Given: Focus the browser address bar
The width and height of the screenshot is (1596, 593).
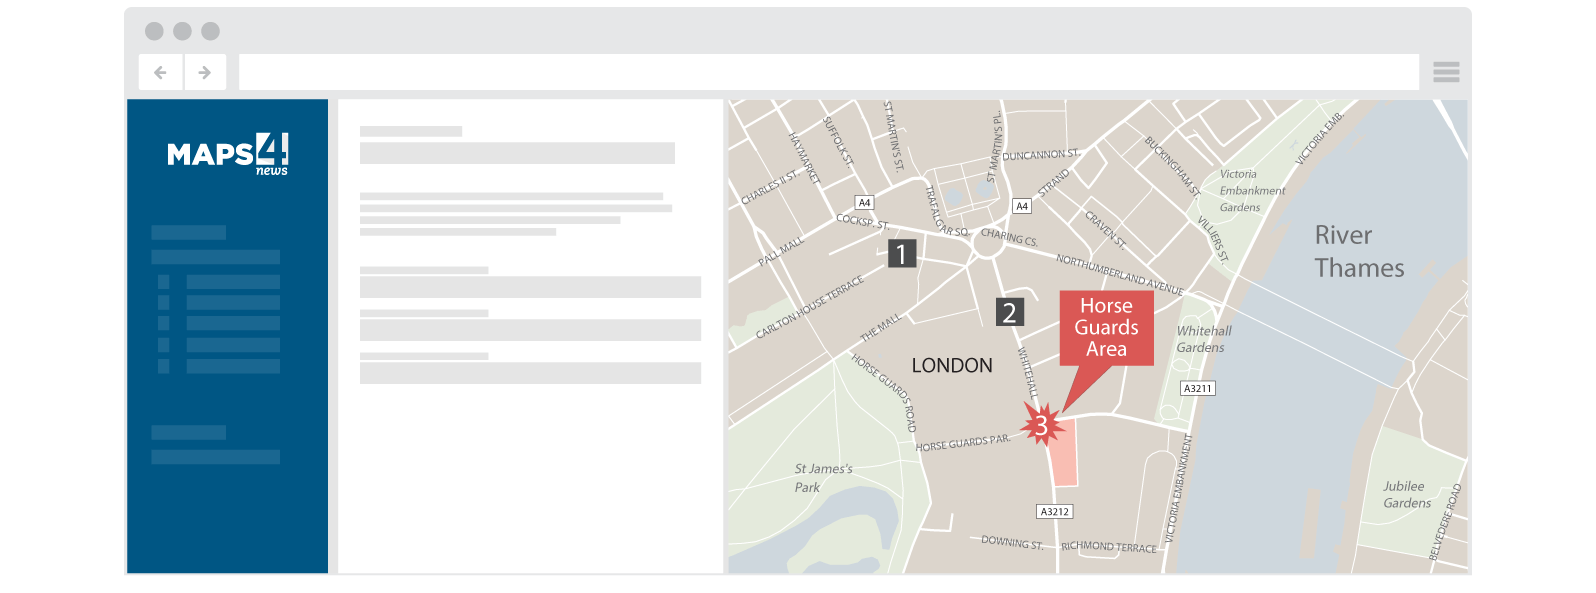Looking at the screenshot, I should coord(828,72).
